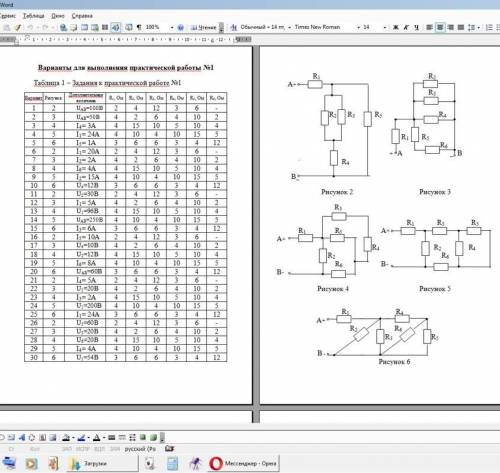The image size is (500, 473).
Task: Open Fill Color dropdown arrow
Action: (x=73, y=437)
